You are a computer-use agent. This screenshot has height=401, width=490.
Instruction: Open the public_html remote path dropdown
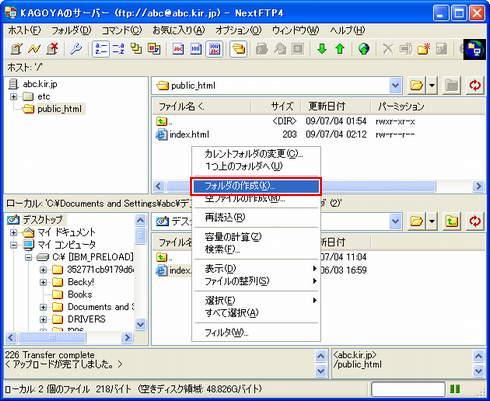tap(395, 86)
